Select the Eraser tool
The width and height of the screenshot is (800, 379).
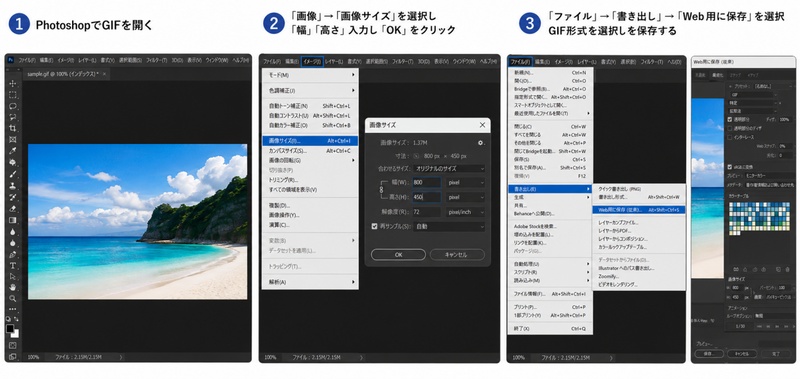coord(13,209)
